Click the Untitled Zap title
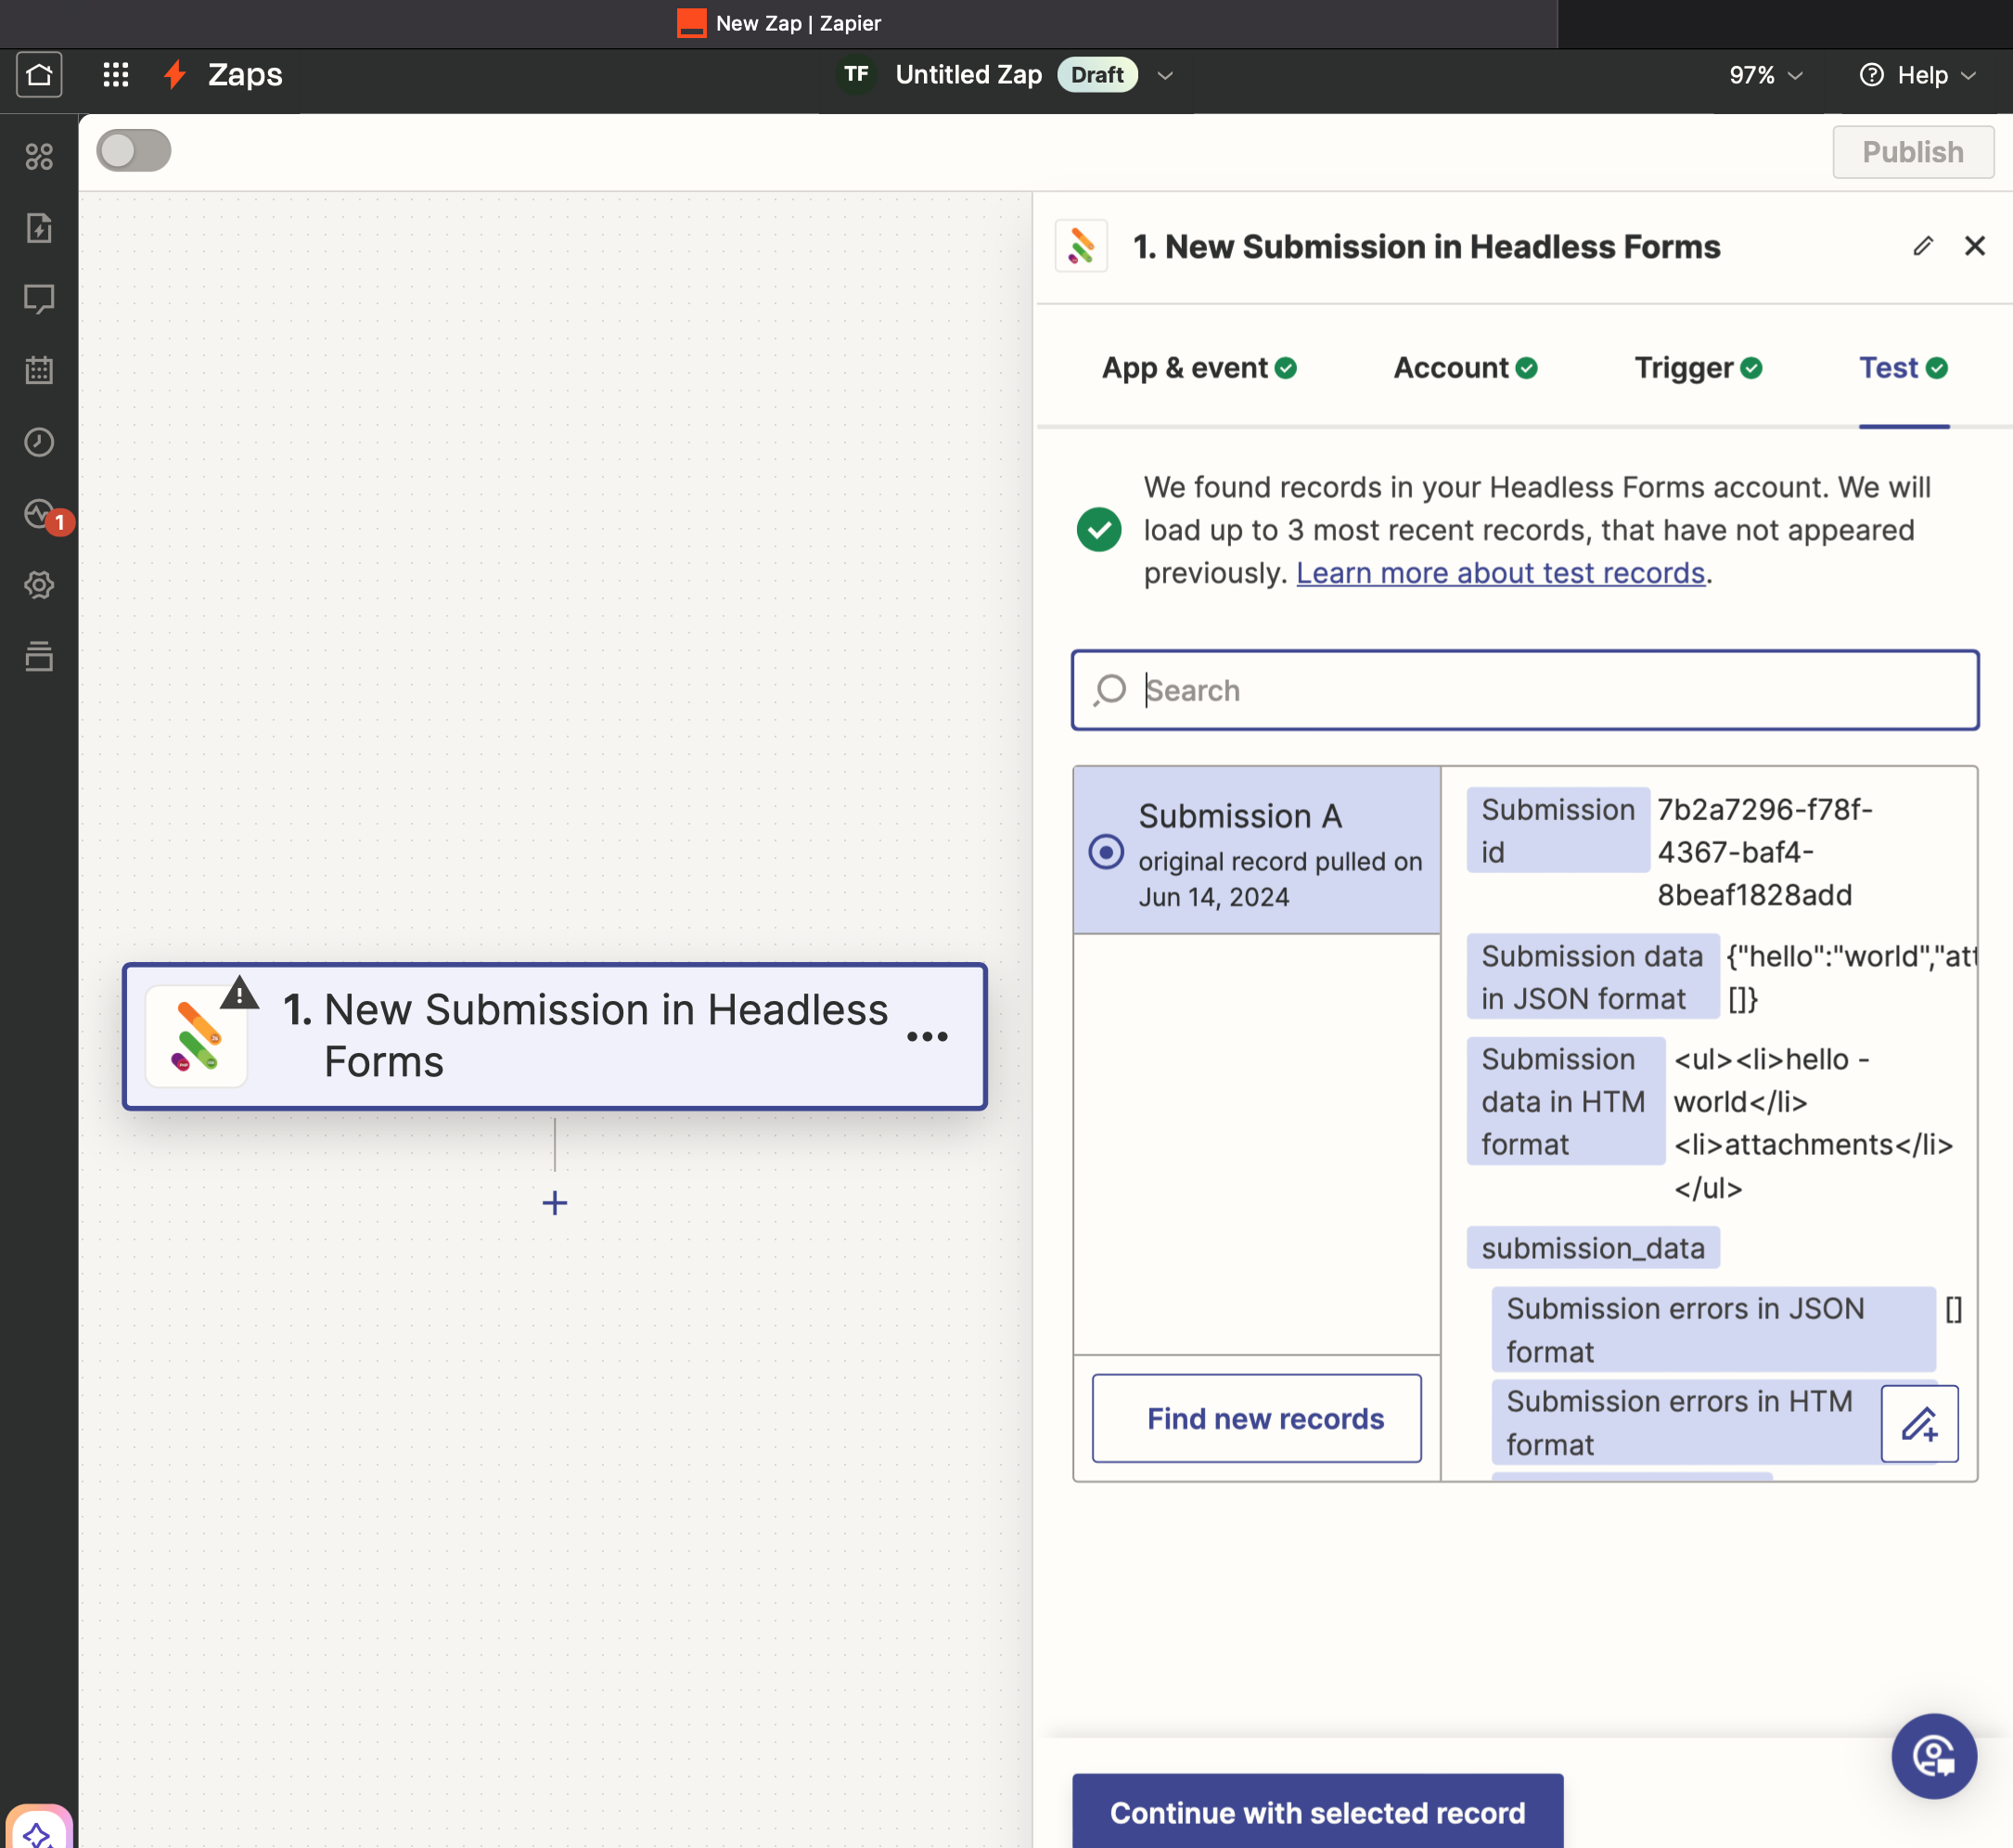 pos(968,75)
